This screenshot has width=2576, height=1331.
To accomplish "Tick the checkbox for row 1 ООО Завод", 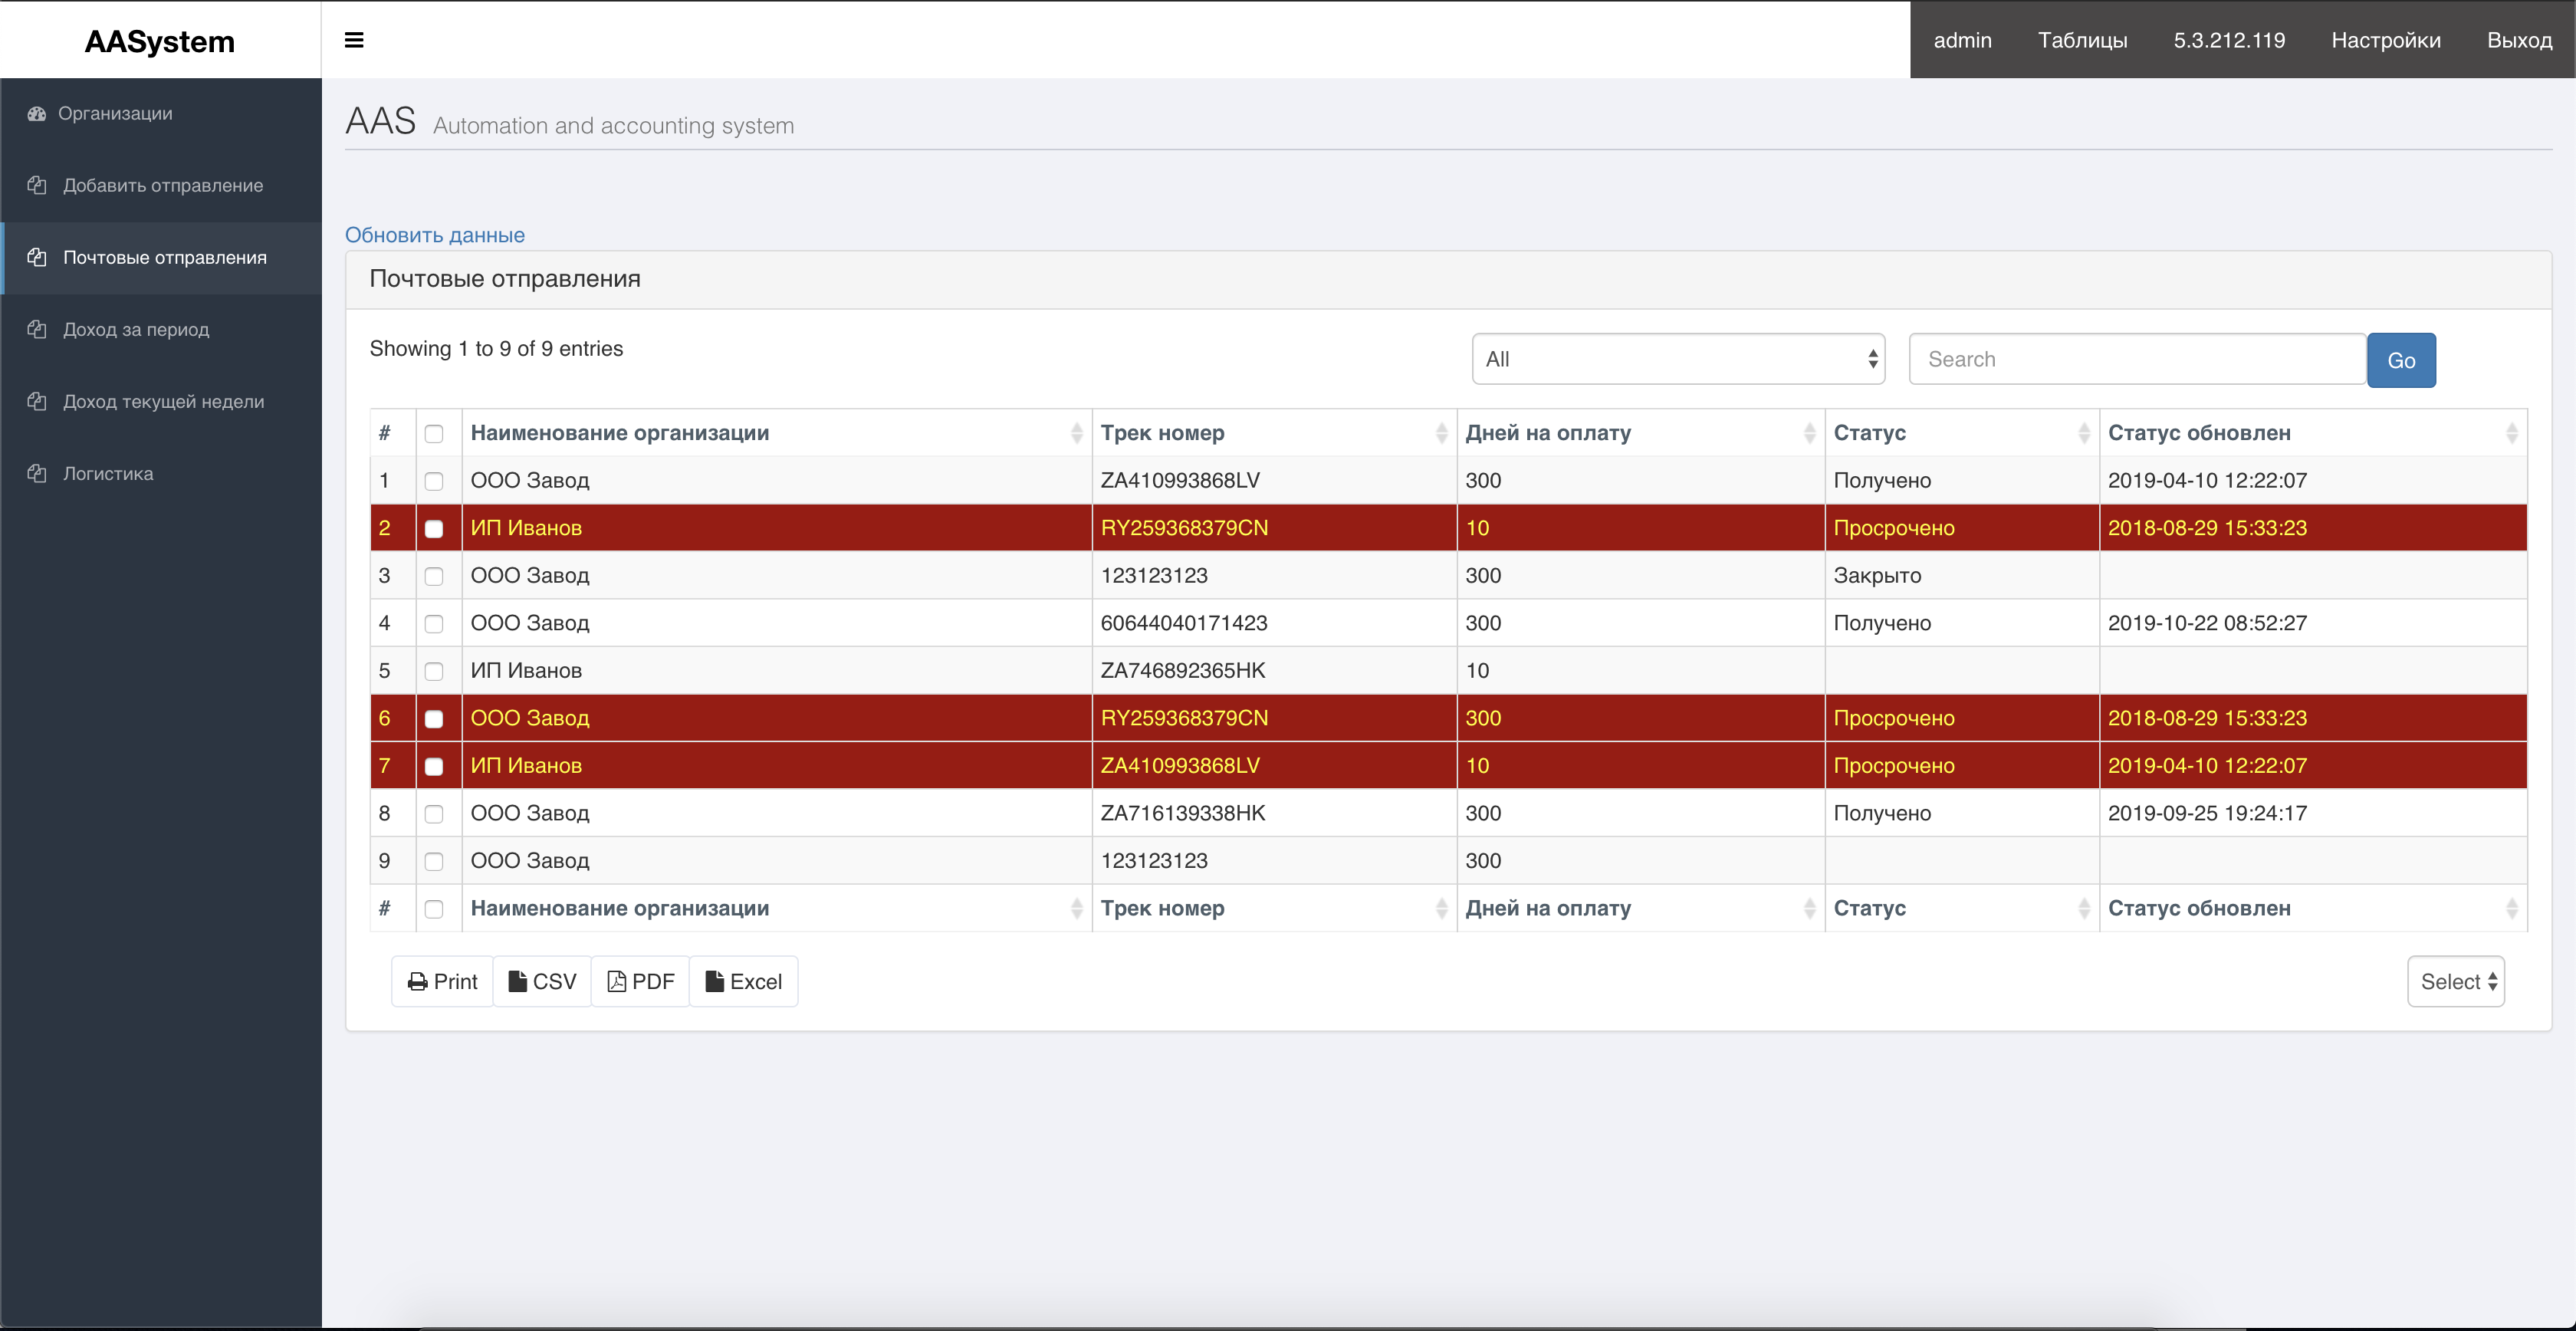I will [434, 481].
